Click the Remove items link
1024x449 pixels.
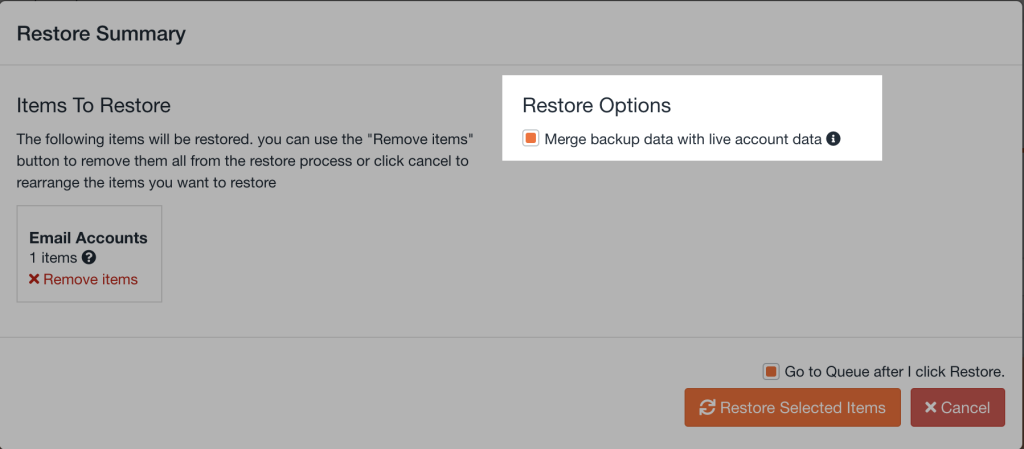tap(90, 279)
